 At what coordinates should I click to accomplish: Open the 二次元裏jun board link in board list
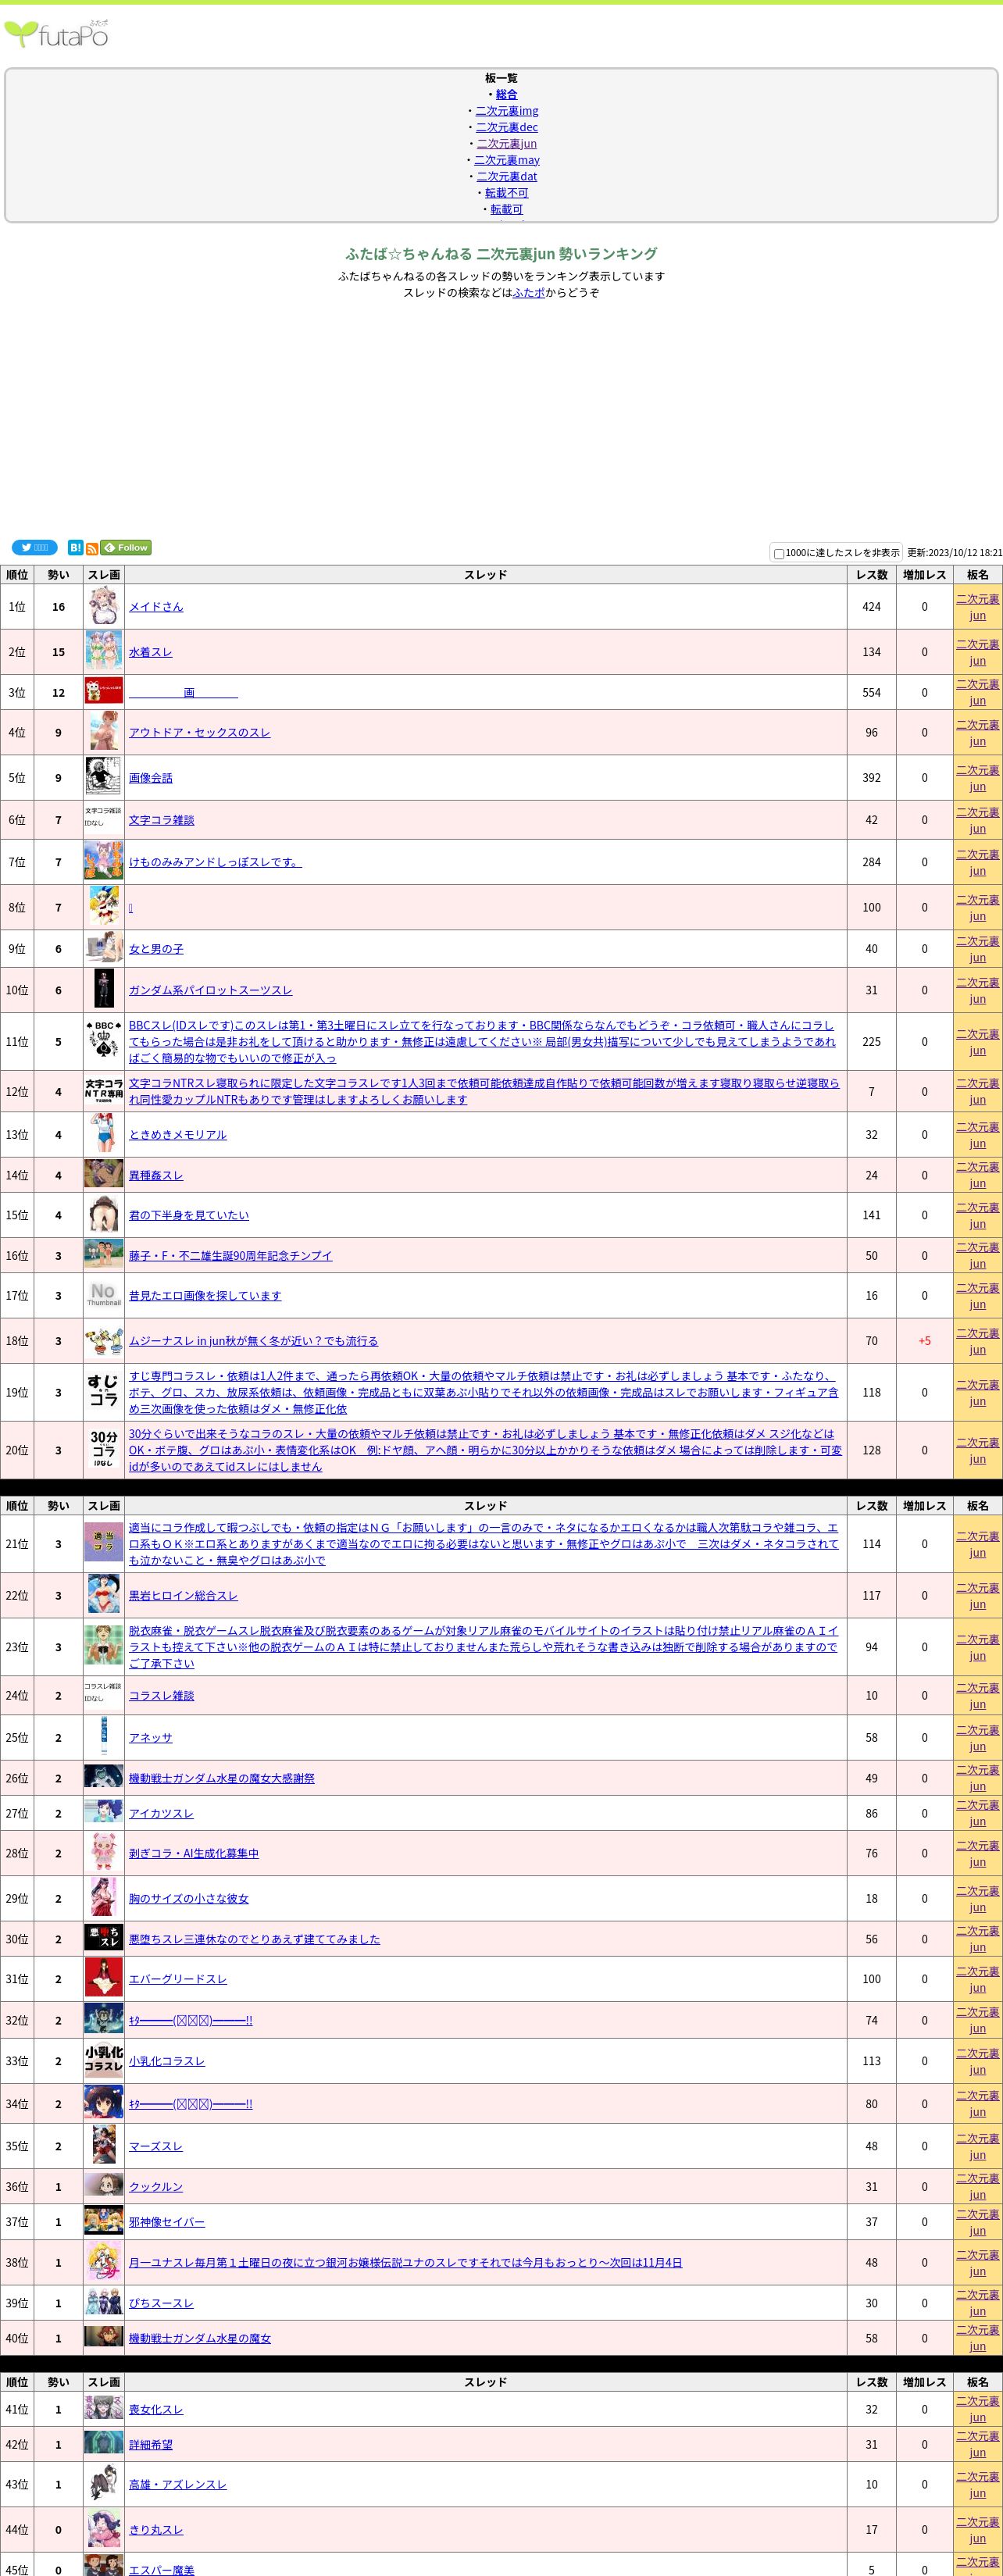pyautogui.click(x=507, y=143)
